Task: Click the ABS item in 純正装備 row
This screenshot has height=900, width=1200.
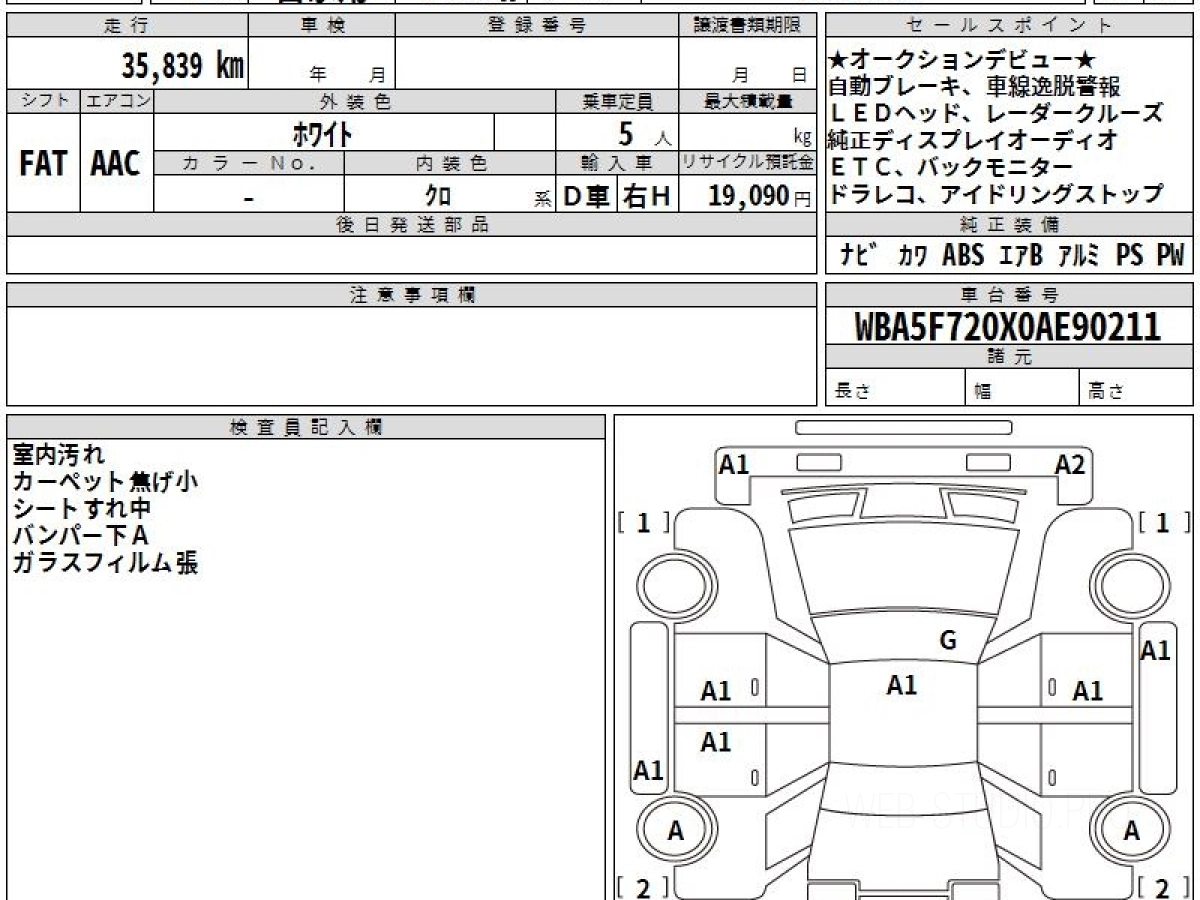Action: pos(962,256)
